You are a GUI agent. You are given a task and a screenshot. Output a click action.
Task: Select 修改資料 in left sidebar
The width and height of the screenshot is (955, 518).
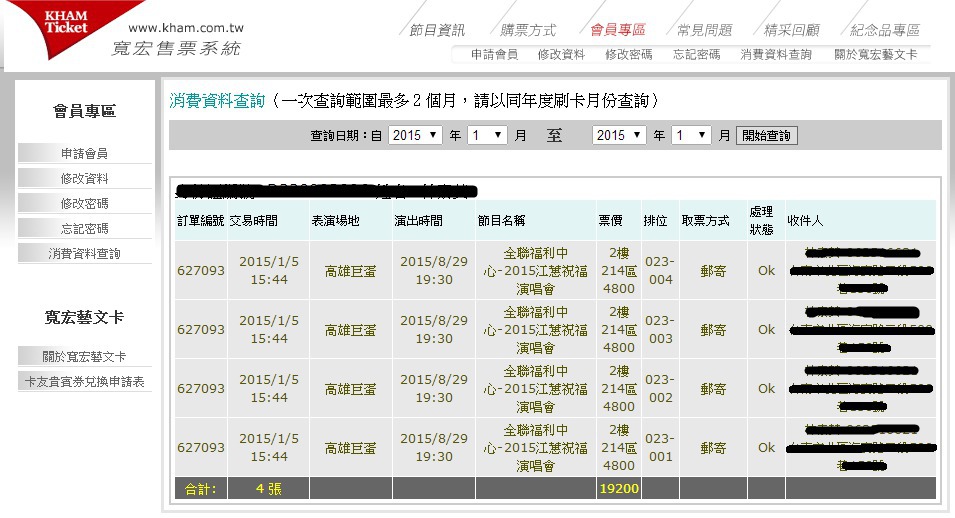pyautogui.click(x=85, y=179)
